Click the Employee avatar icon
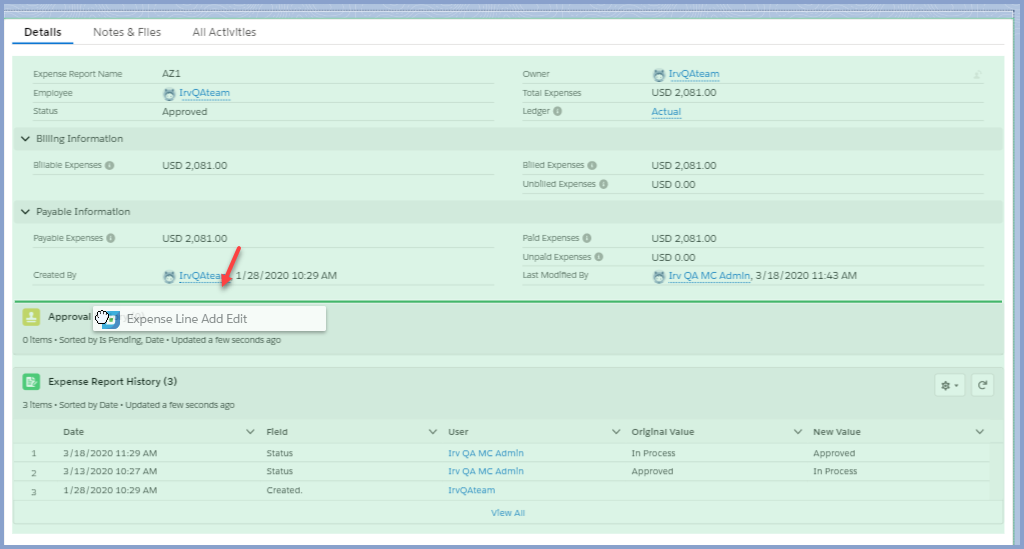Viewport: 1024px width, 549px height. tap(169, 94)
